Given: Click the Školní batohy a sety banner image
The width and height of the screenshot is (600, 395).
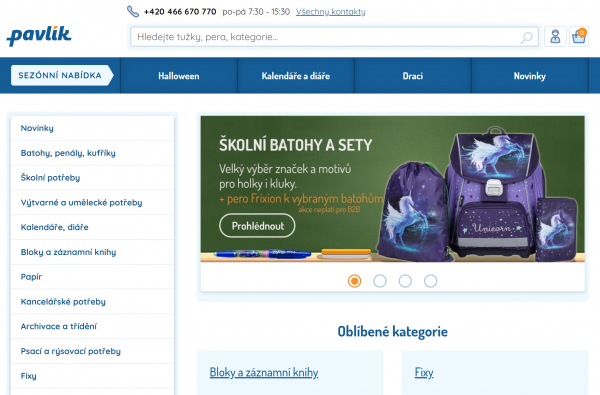Looking at the screenshot, I should pyautogui.click(x=393, y=189).
